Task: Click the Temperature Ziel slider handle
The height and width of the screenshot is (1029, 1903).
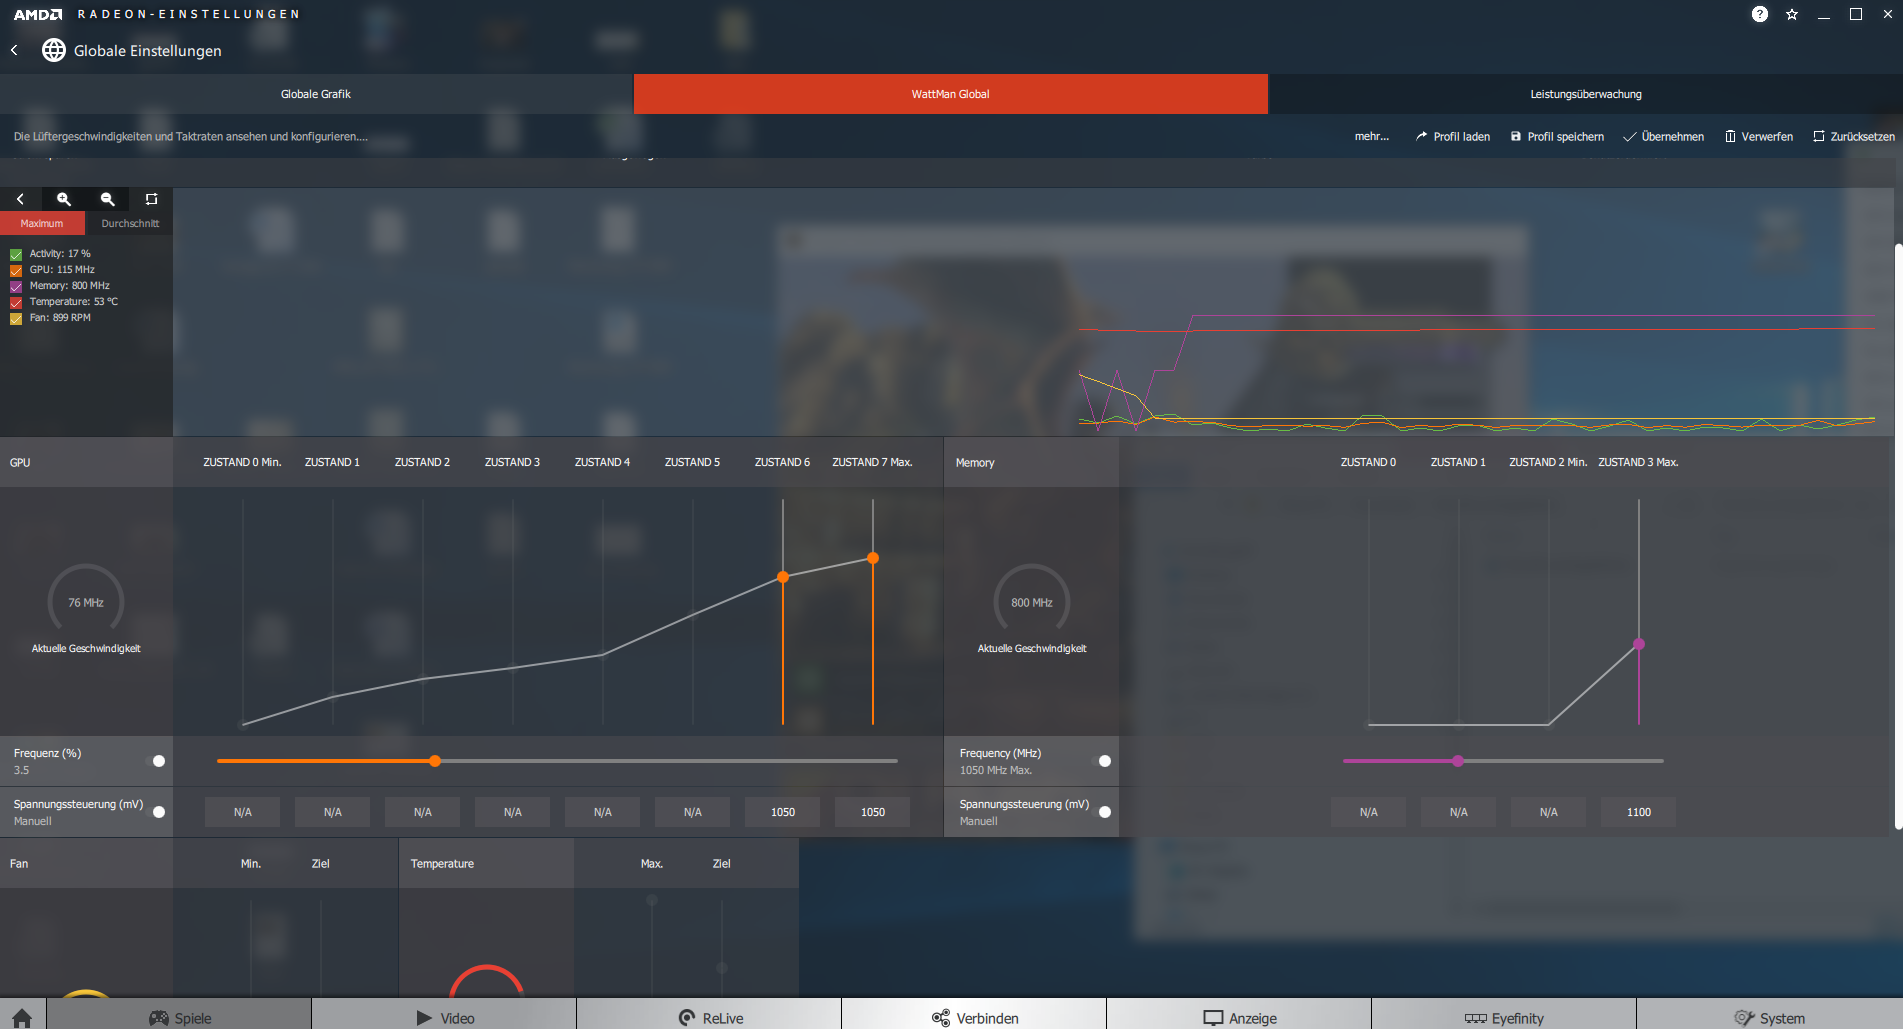Action: click(x=722, y=968)
